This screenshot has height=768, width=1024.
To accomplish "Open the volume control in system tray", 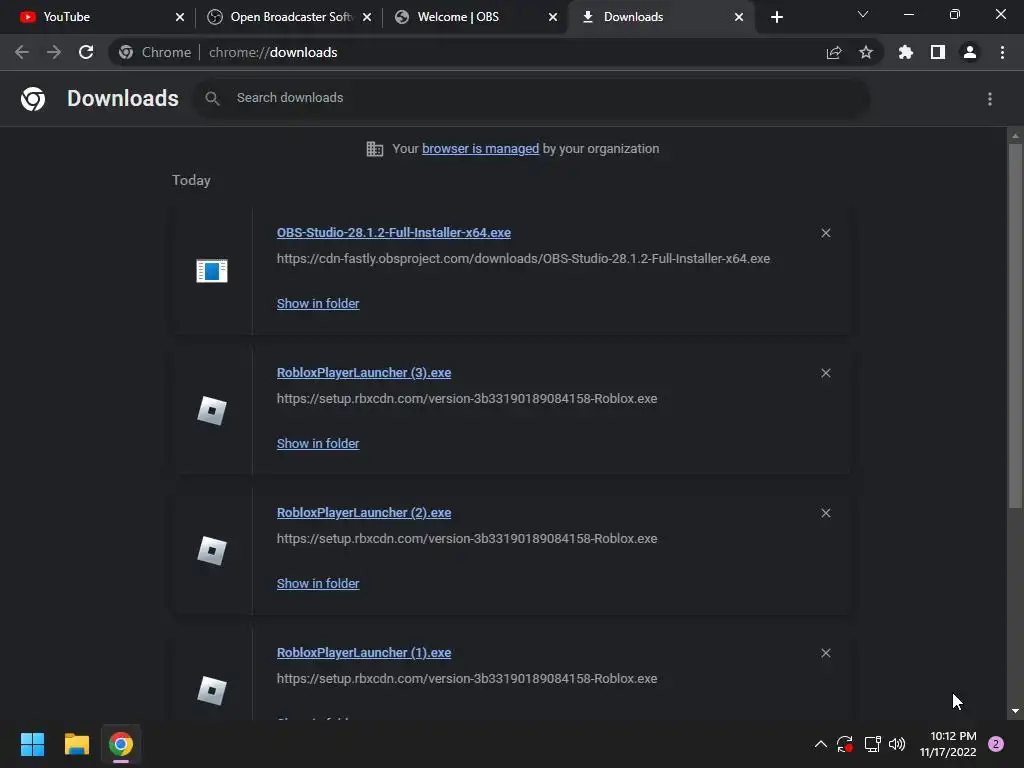I will click(897, 744).
